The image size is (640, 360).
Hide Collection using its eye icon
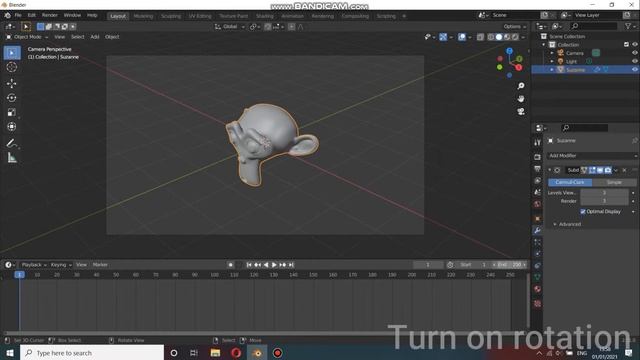click(x=635, y=44)
